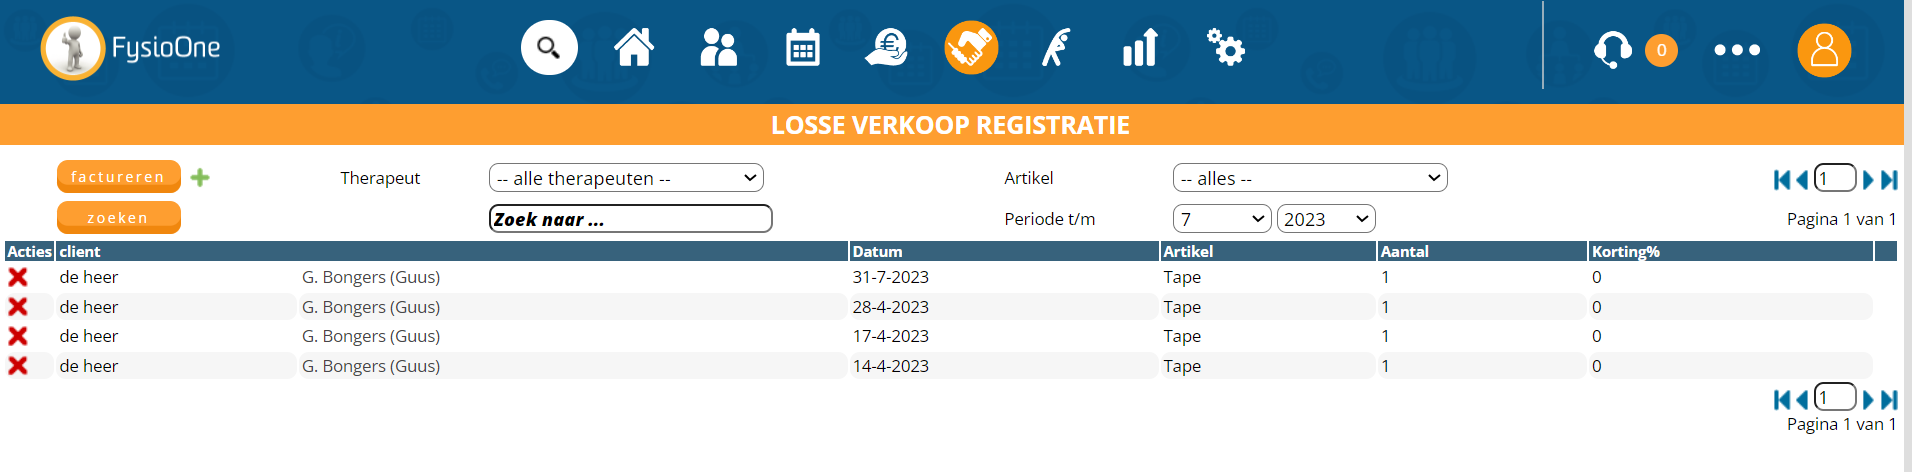This screenshot has height=472, width=1912.
Task: Sort by the Datum column header
Action: tap(877, 252)
